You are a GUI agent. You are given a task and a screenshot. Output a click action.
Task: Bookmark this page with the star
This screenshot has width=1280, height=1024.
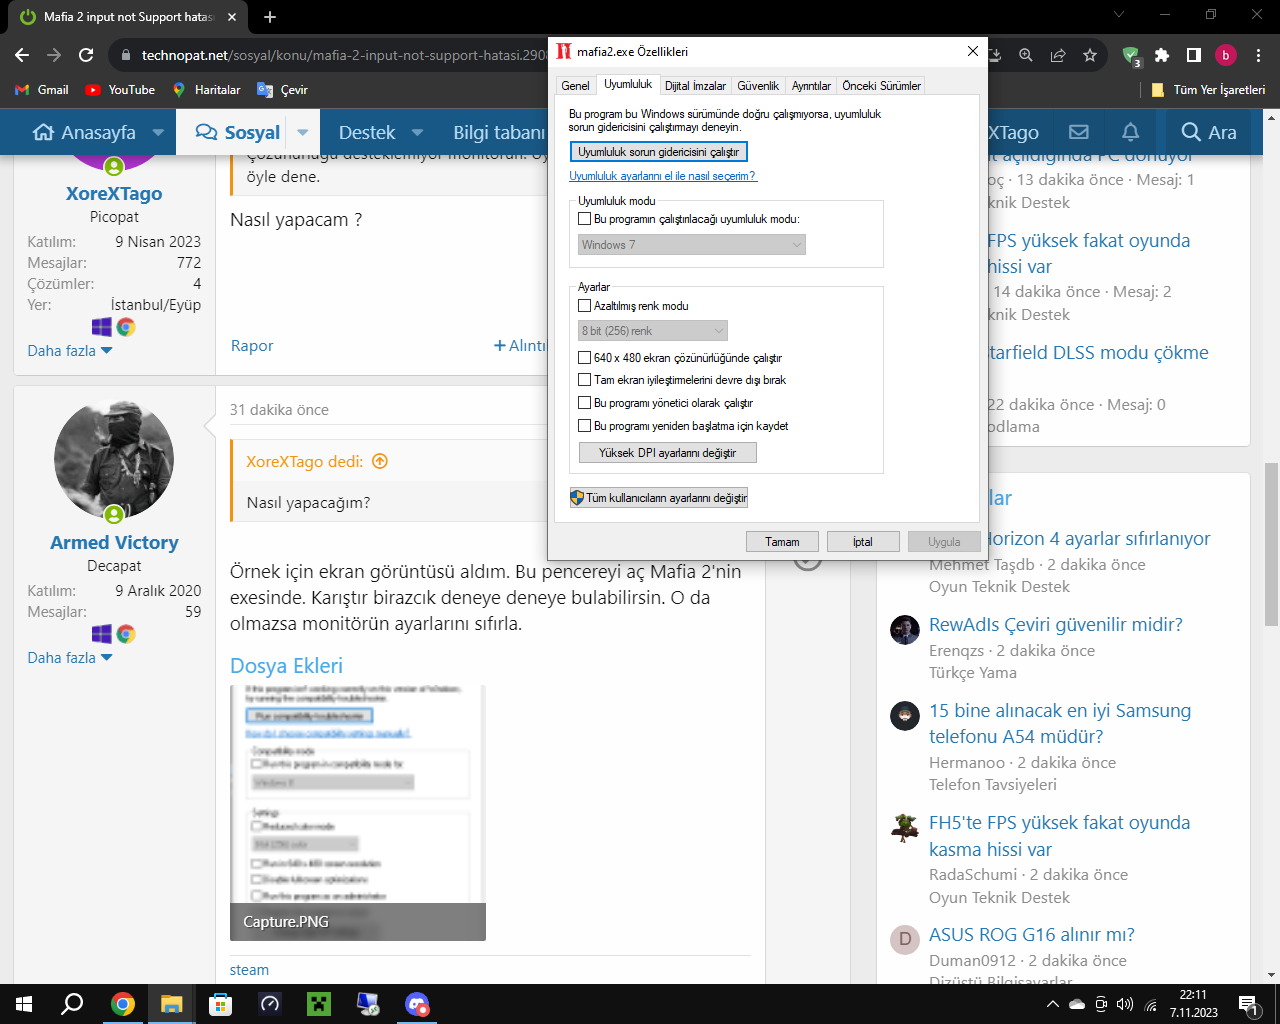(x=1090, y=55)
